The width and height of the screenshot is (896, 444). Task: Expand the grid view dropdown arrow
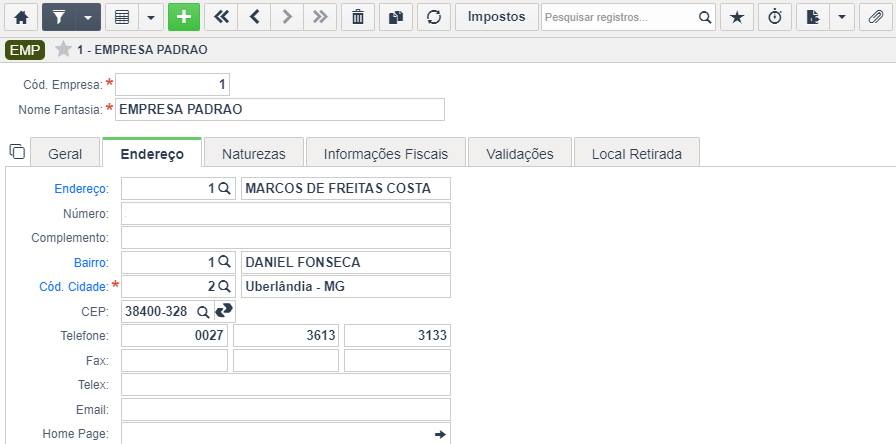pyautogui.click(x=151, y=17)
